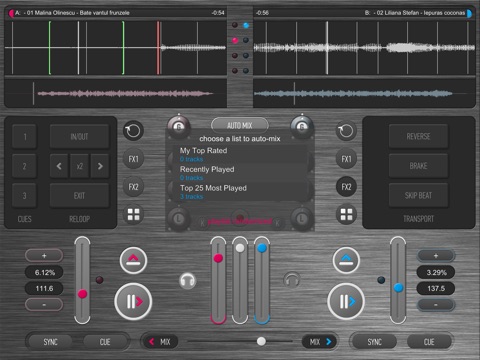Trigger cue point 2

(24, 166)
